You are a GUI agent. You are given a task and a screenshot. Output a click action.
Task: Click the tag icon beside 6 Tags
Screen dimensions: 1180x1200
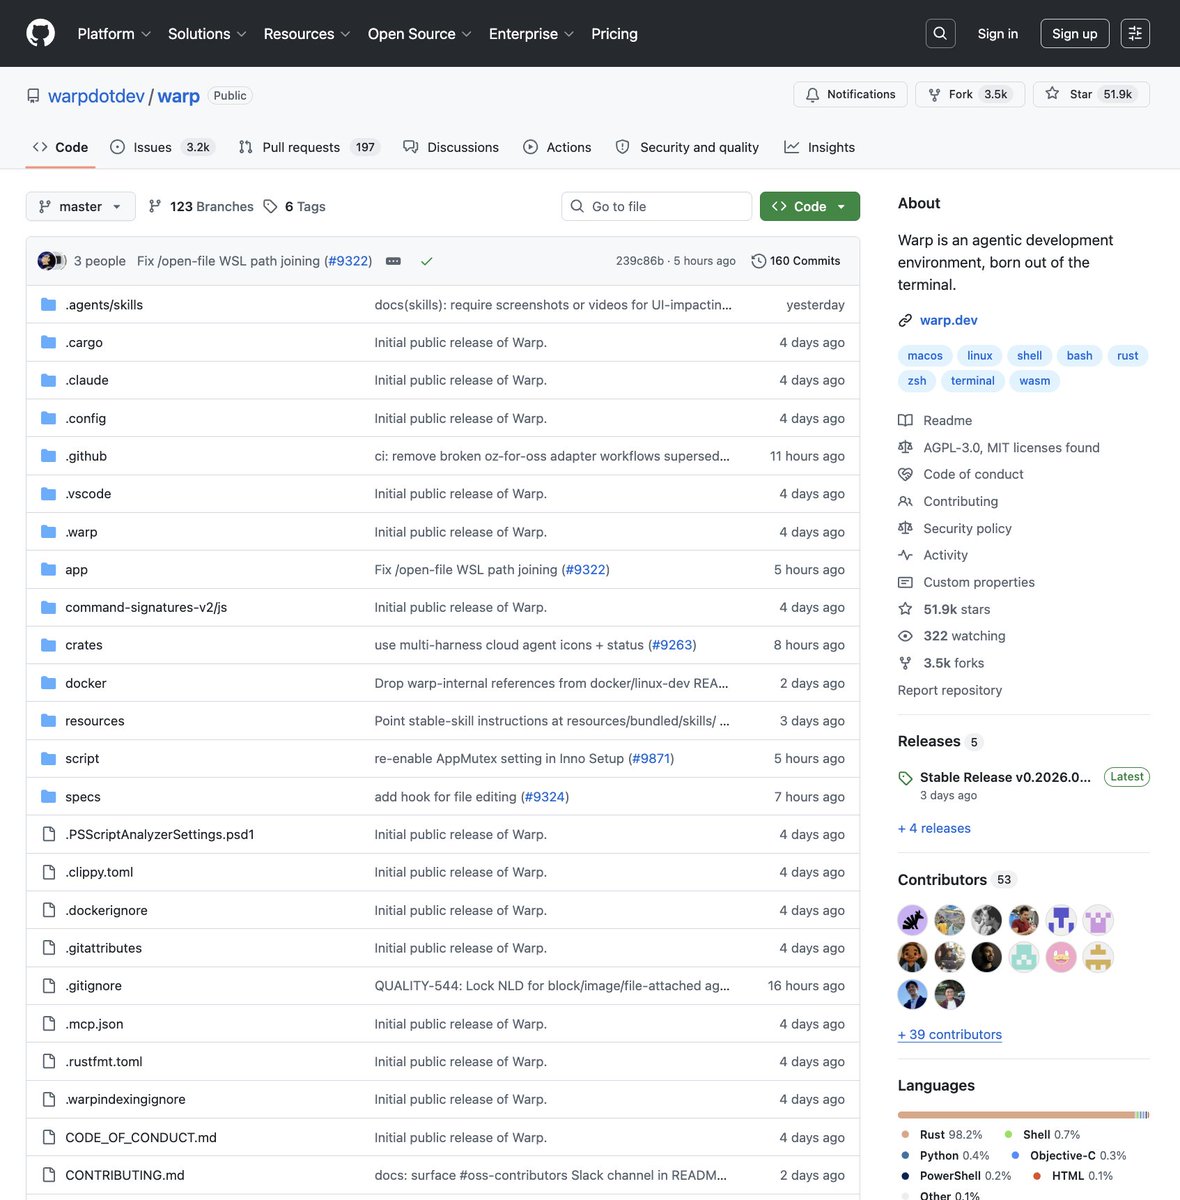point(270,206)
